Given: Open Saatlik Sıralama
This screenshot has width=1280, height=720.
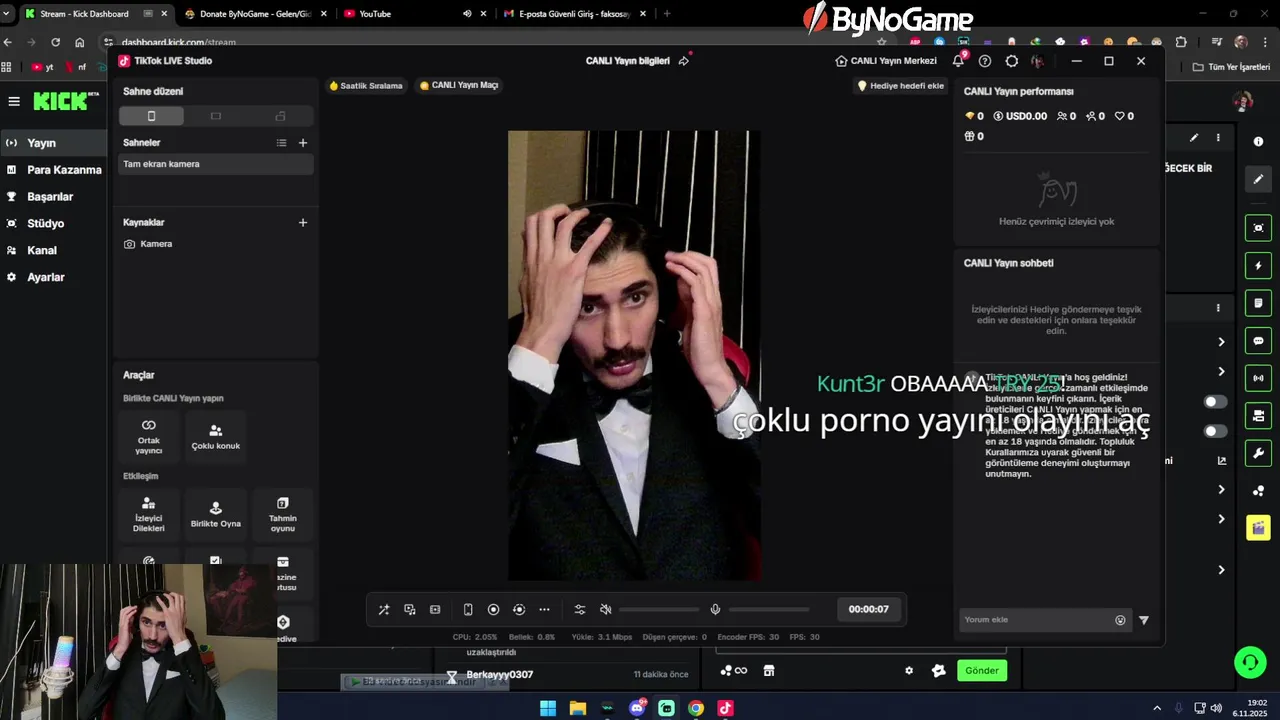Looking at the screenshot, I should (366, 86).
